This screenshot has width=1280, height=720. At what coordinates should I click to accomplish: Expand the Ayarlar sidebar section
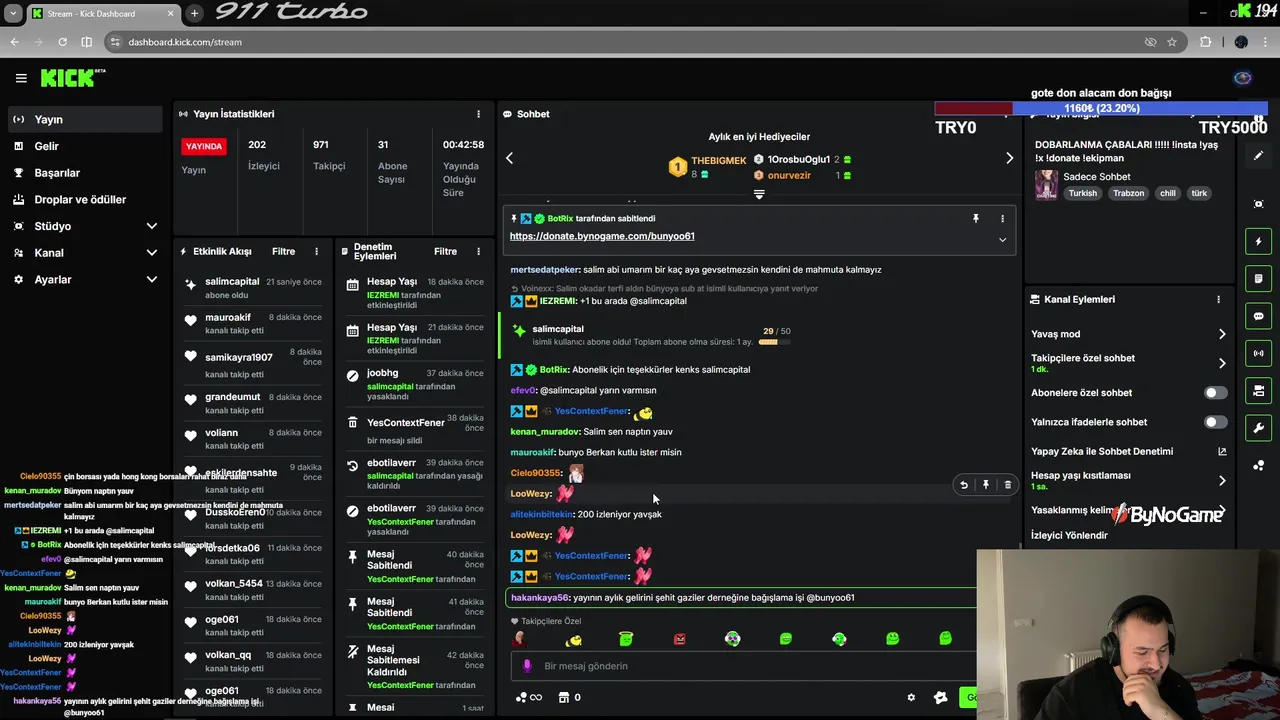point(84,280)
